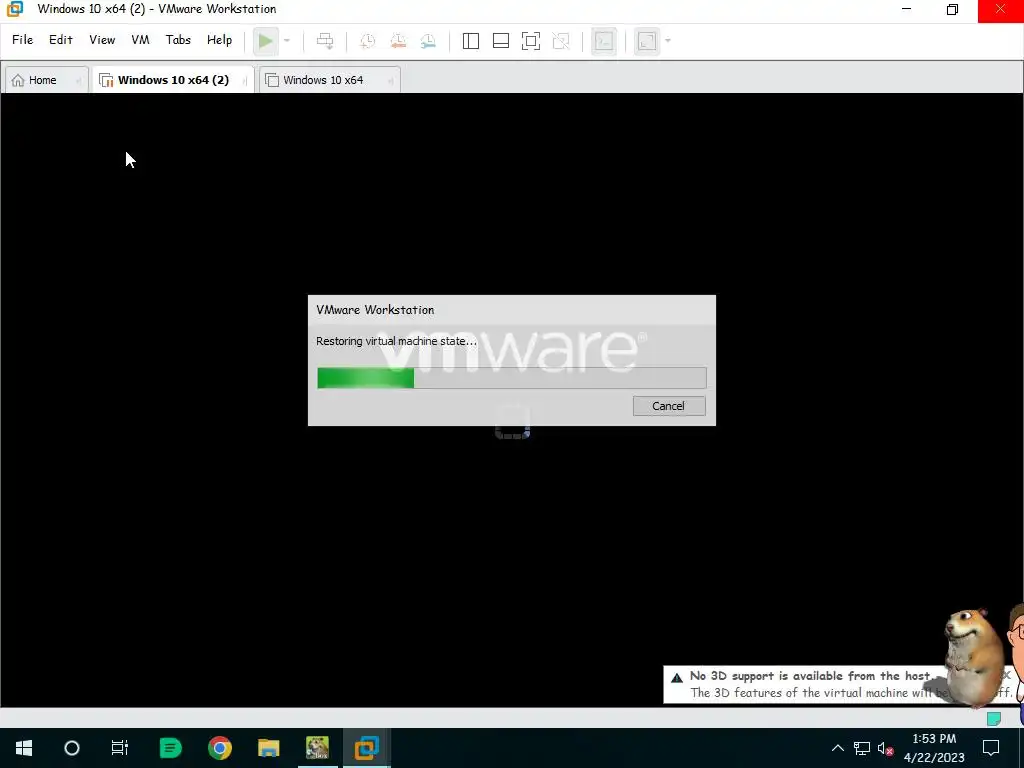The image size is (1024, 768).
Task: Close the second Windows 10 x64 tab
Action: click(x=391, y=81)
